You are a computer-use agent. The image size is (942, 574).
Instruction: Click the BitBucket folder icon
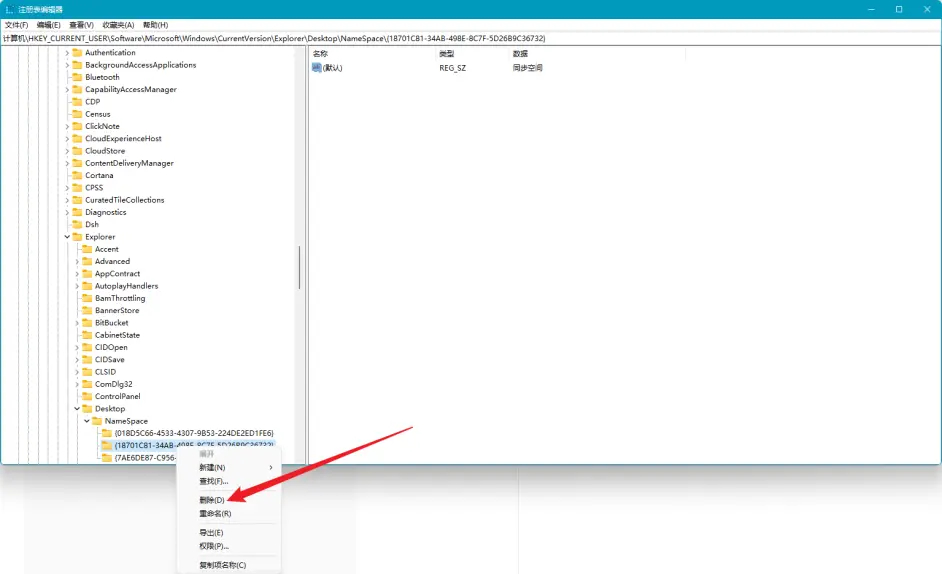87,323
